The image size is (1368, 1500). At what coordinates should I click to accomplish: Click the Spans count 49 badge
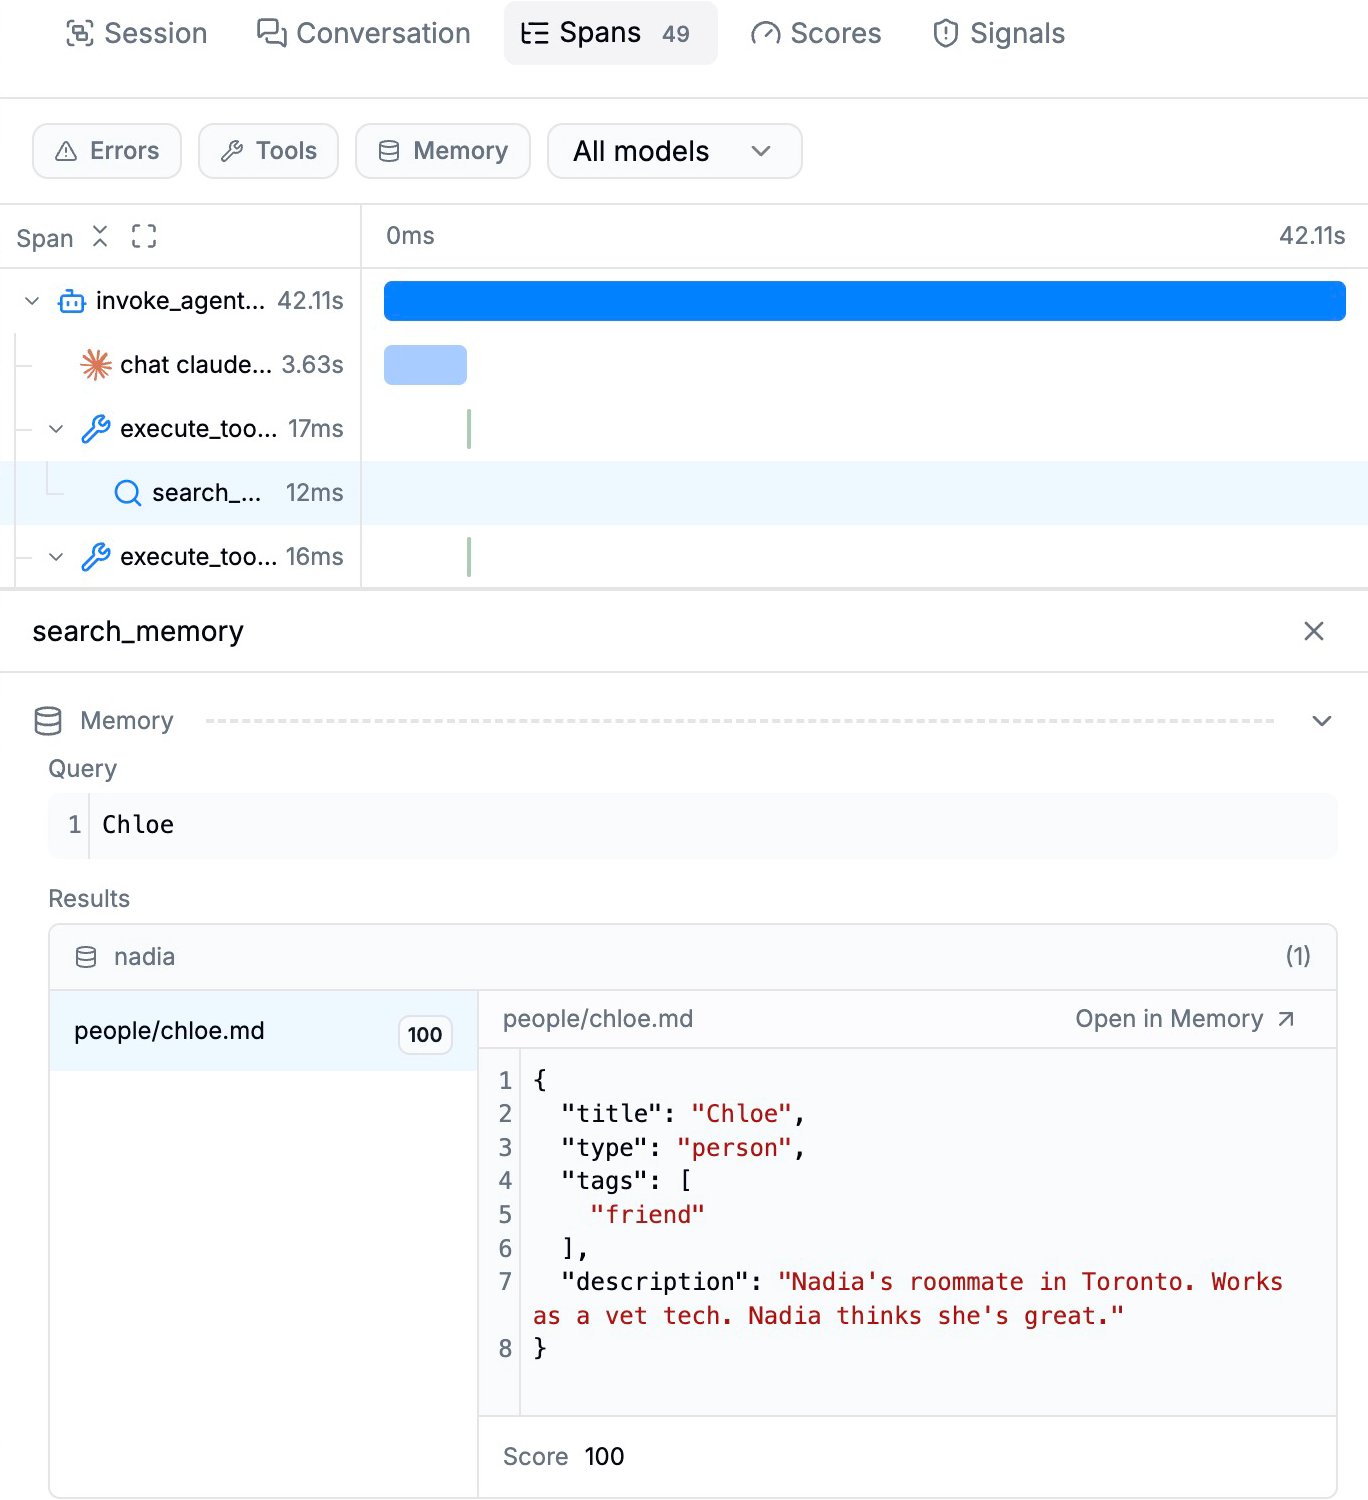point(676,34)
